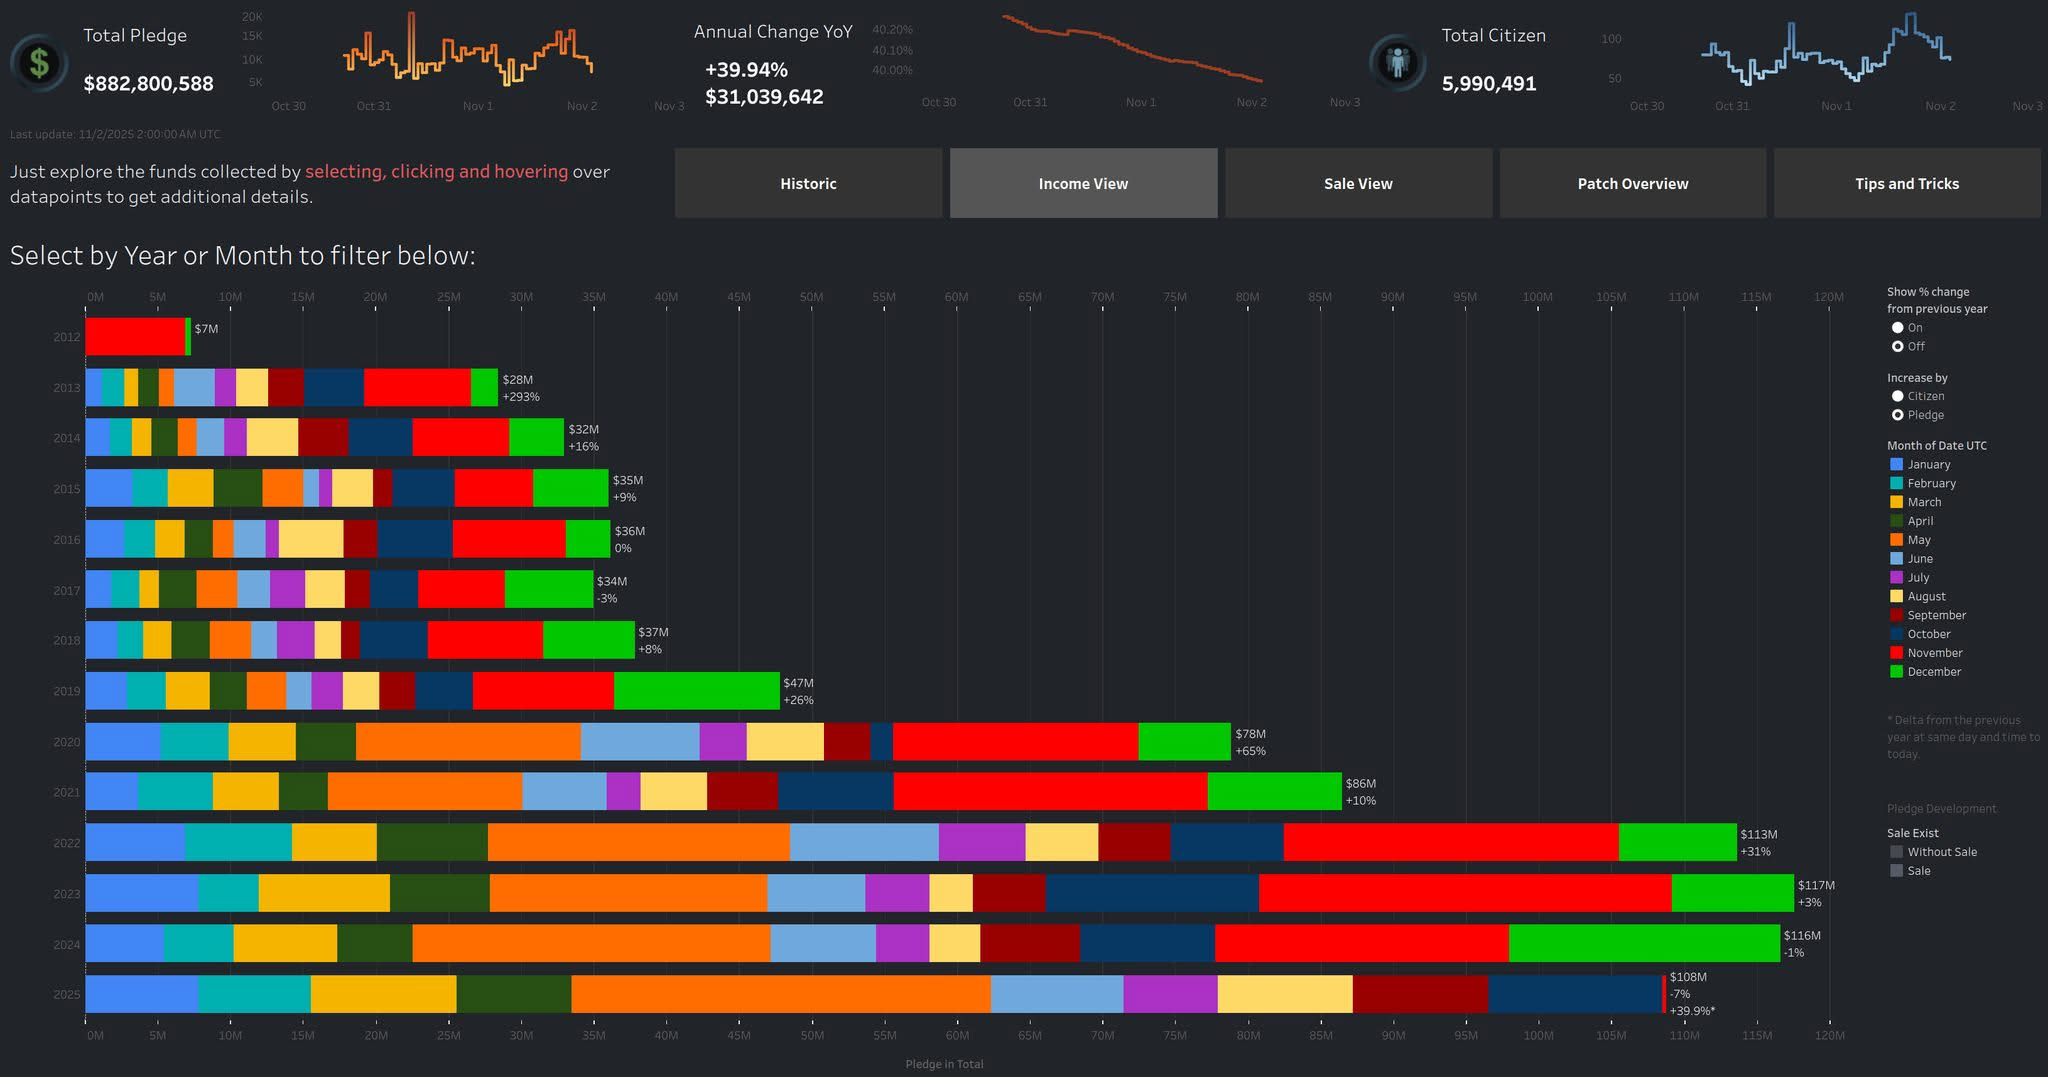Open the Patch Overview button

coord(1632,184)
